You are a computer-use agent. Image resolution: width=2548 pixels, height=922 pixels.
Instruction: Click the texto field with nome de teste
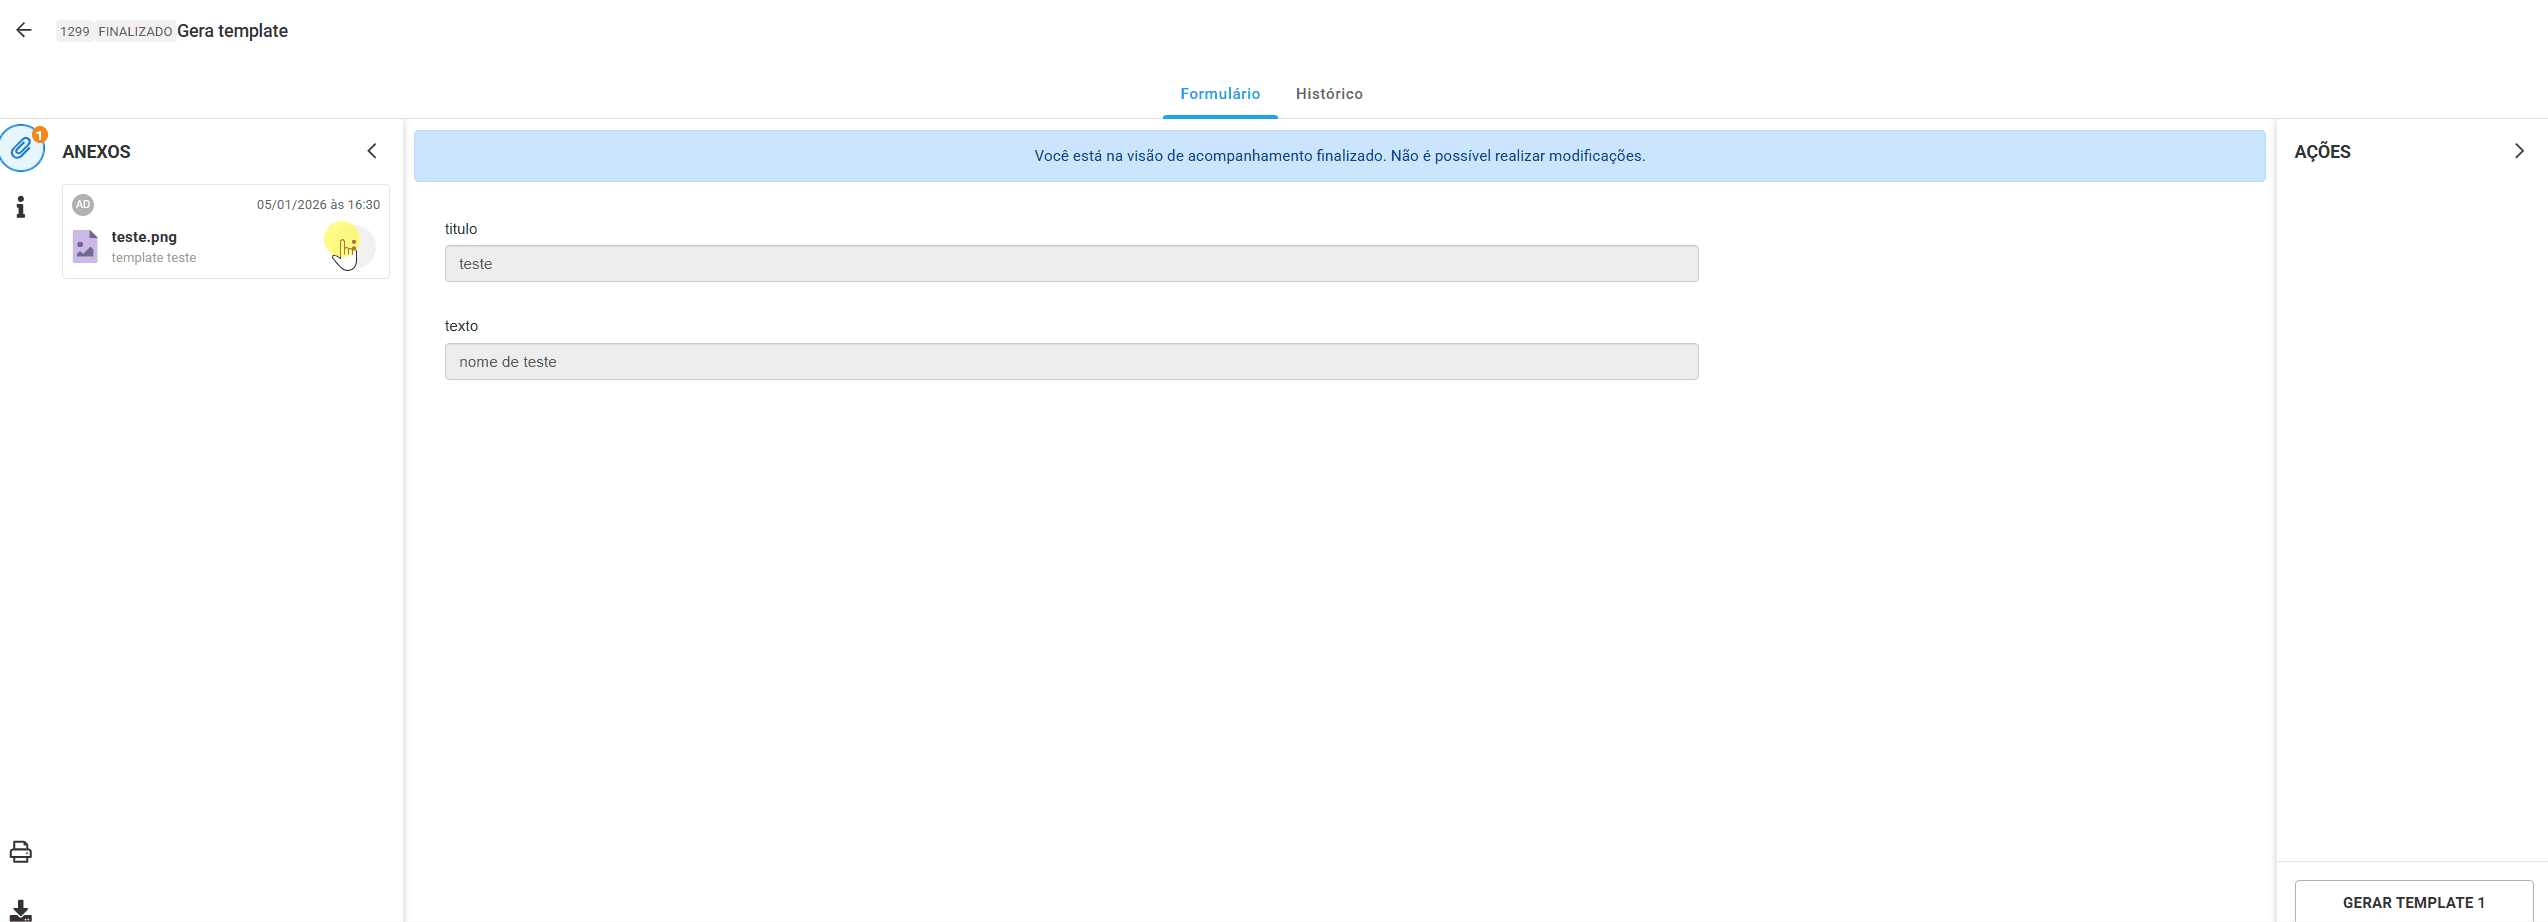1071,362
